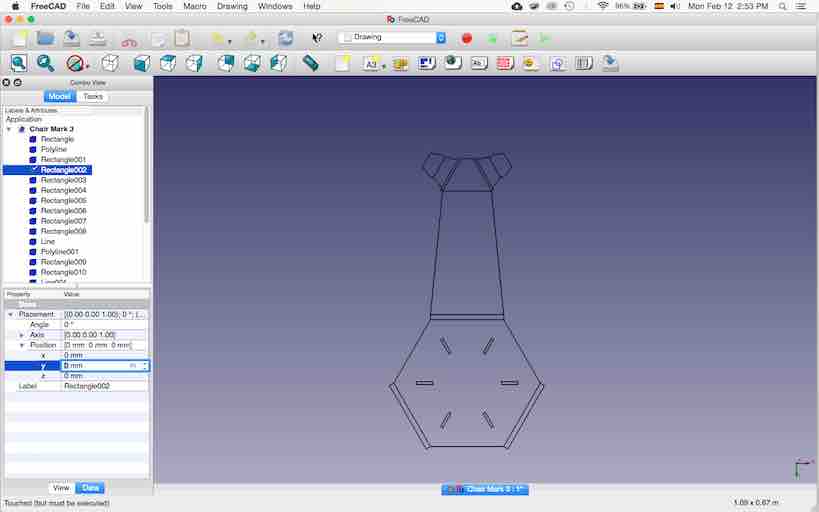Select Polyline in the model tree
This screenshot has height=512, width=819.
point(54,149)
